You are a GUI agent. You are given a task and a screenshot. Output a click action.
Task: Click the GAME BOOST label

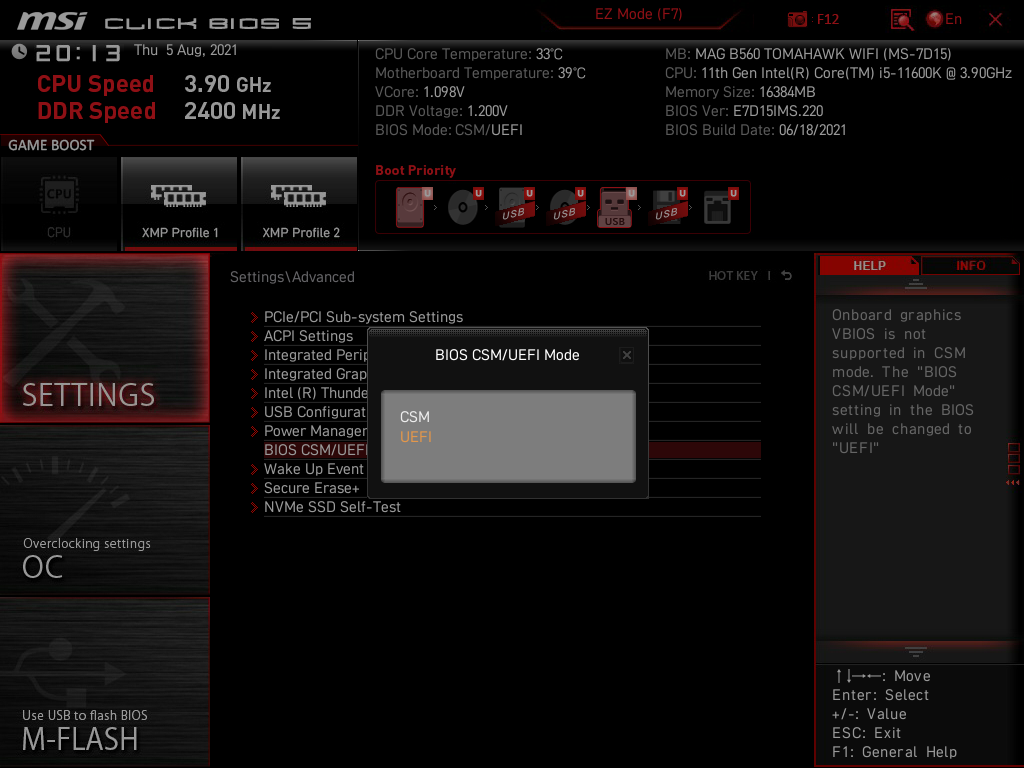(x=51, y=145)
